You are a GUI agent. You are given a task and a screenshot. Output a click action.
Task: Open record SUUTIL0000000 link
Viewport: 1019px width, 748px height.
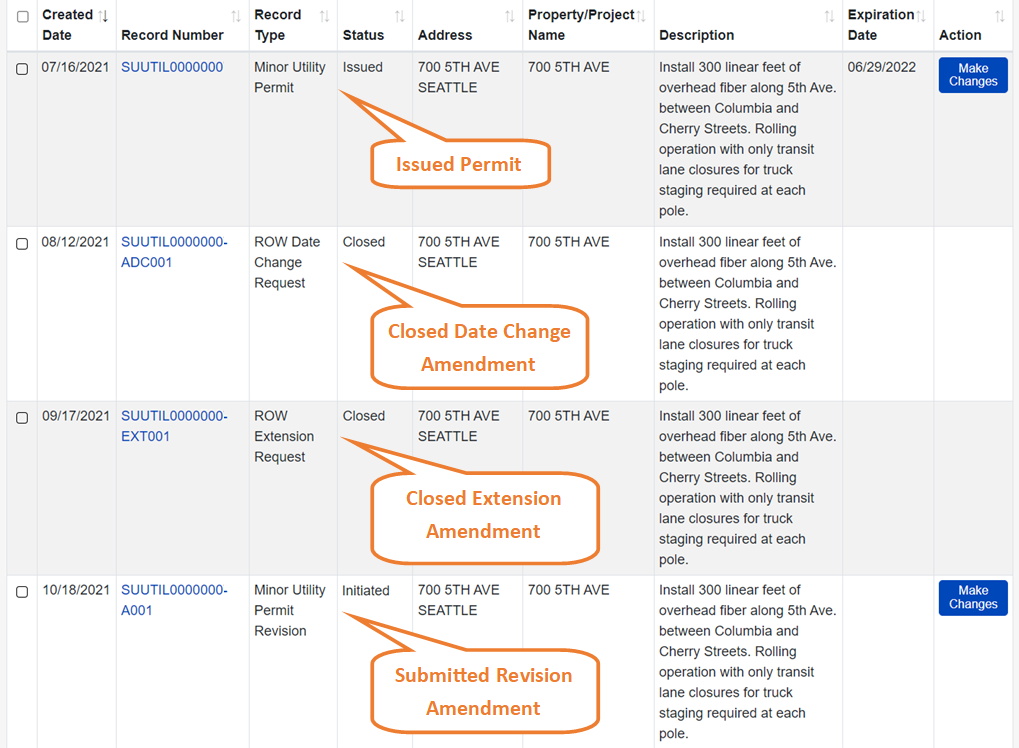point(172,67)
